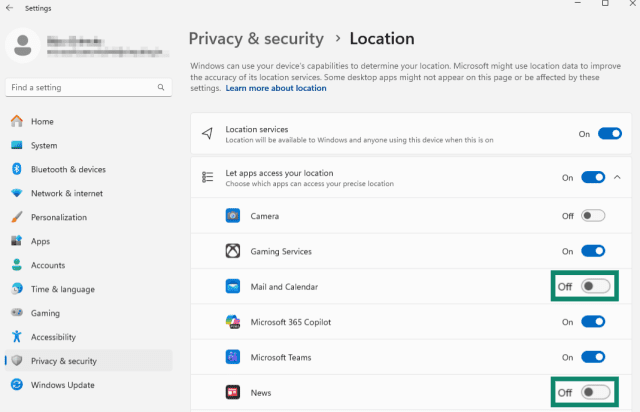Click the Microsoft 365 Copilot row label
Viewport: 640px width, 412px height.
[291, 322]
